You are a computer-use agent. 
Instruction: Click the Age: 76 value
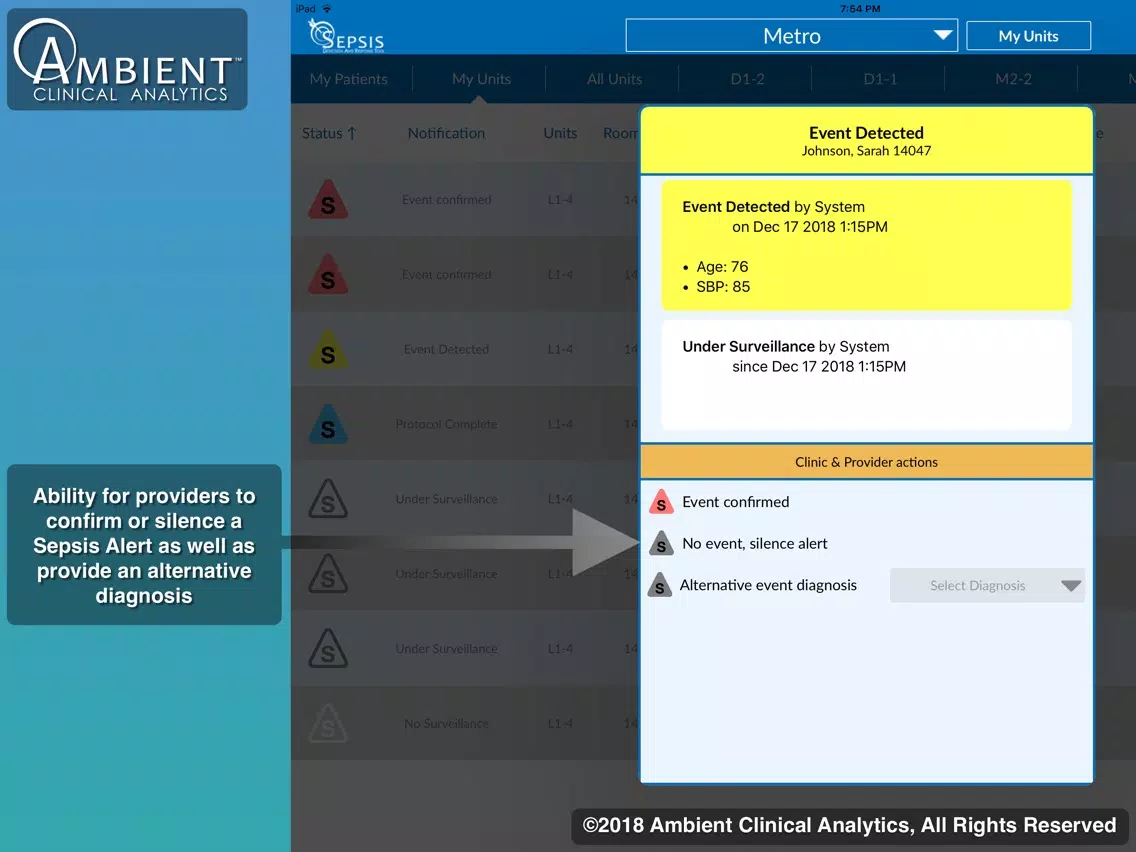[x=722, y=267]
